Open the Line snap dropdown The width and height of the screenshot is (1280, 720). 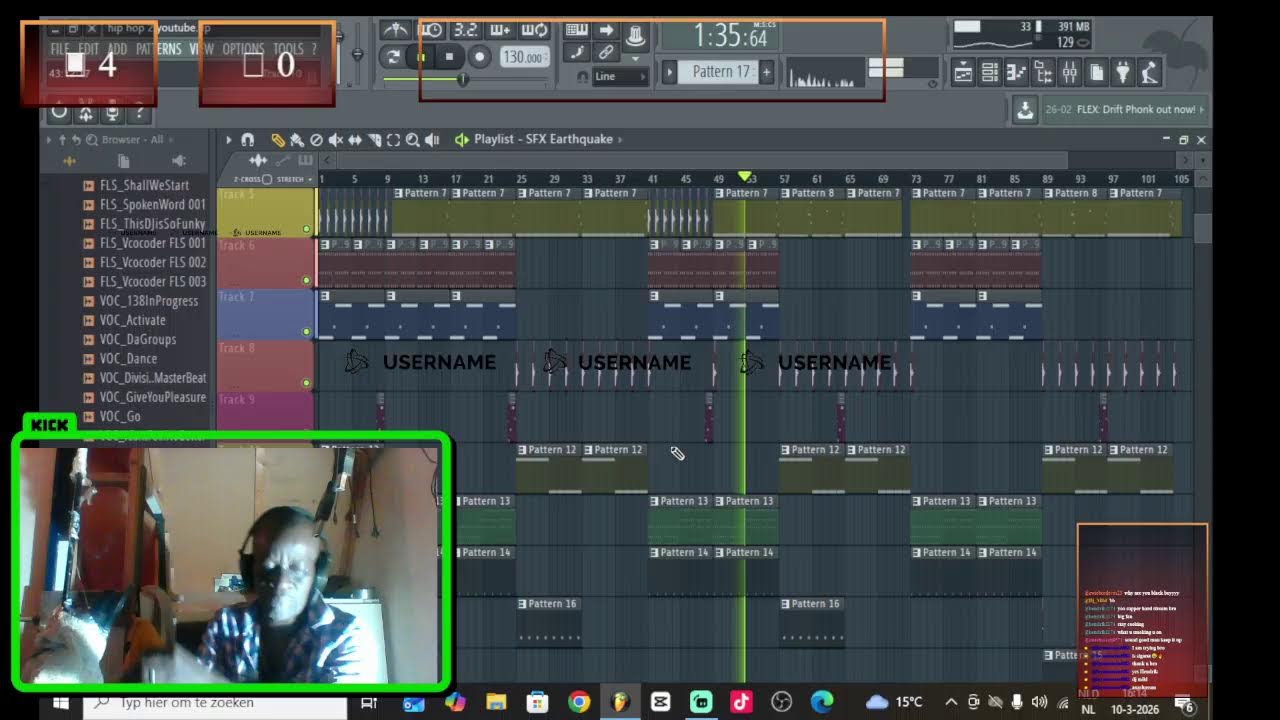pos(620,76)
